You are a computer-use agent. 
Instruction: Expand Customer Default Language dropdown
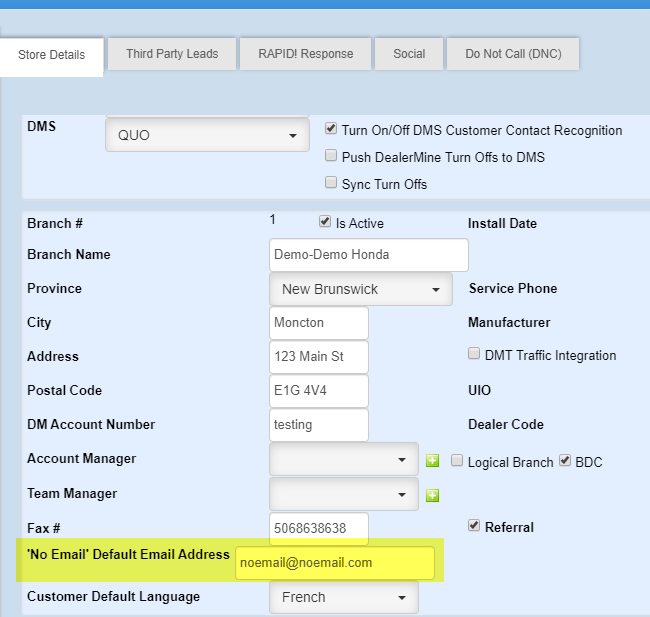344,597
